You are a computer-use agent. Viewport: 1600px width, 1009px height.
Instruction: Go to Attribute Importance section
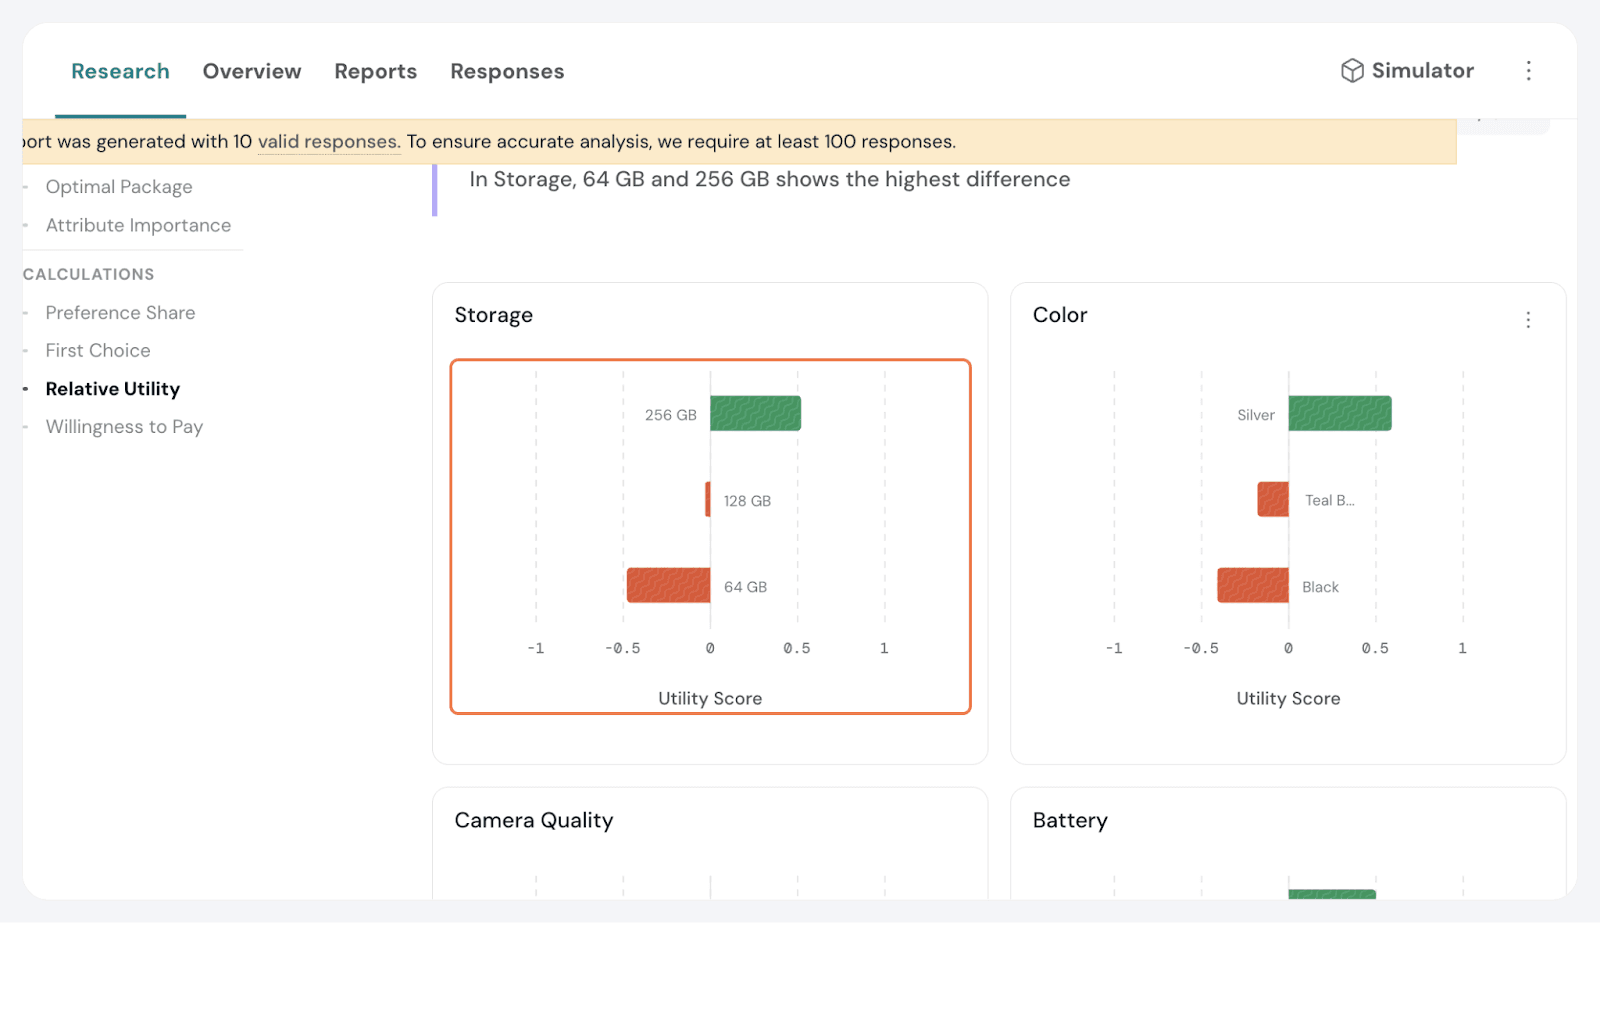click(x=138, y=226)
